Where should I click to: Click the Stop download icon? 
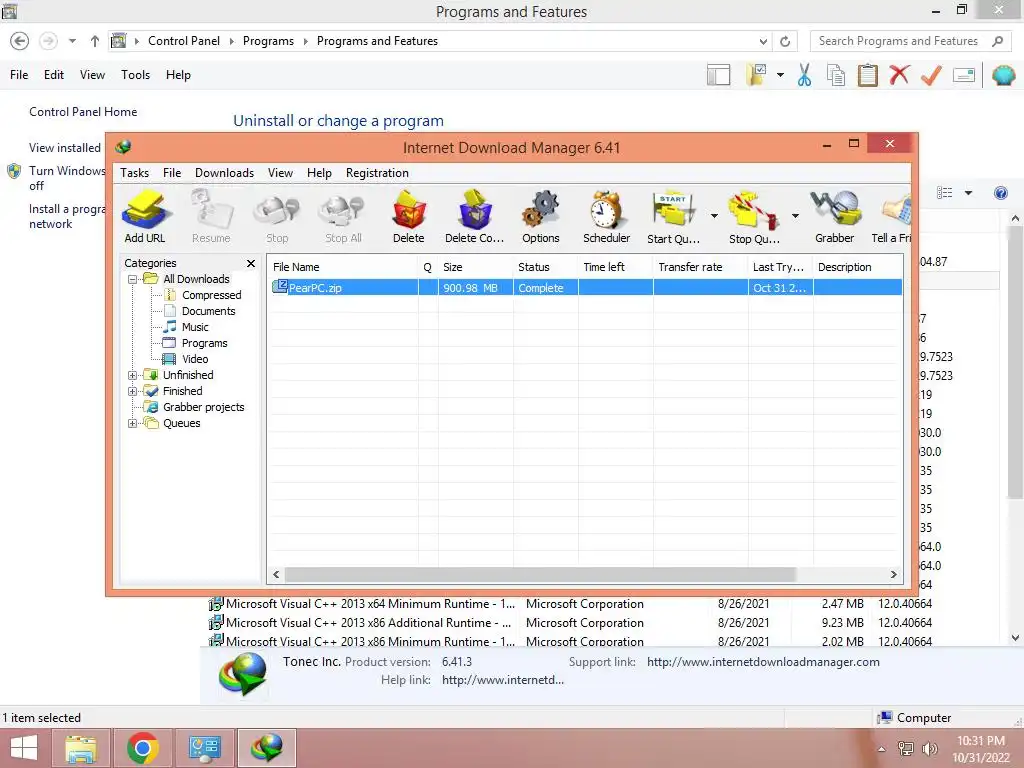(277, 217)
